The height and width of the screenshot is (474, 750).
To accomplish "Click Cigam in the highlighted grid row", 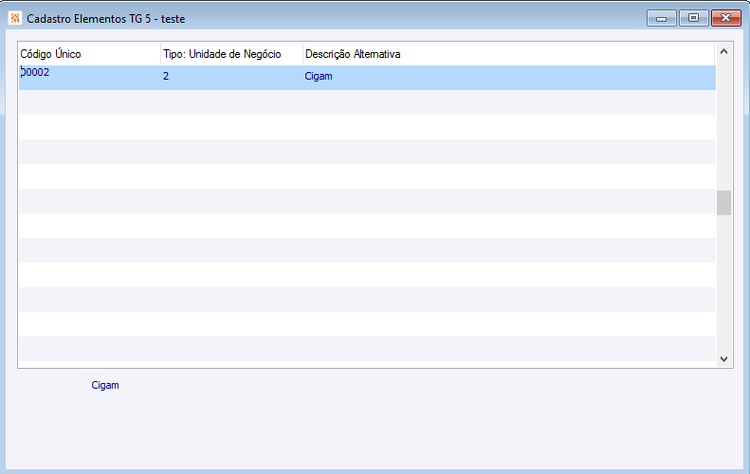I will (319, 77).
